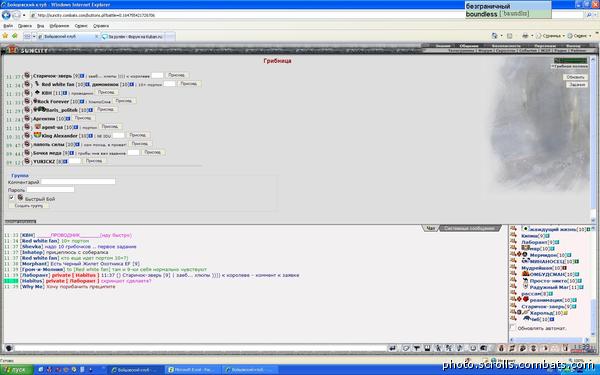This screenshot has width=600, height=375.
Task: Click the Пуск start button on taskbar
Action: 16,370
